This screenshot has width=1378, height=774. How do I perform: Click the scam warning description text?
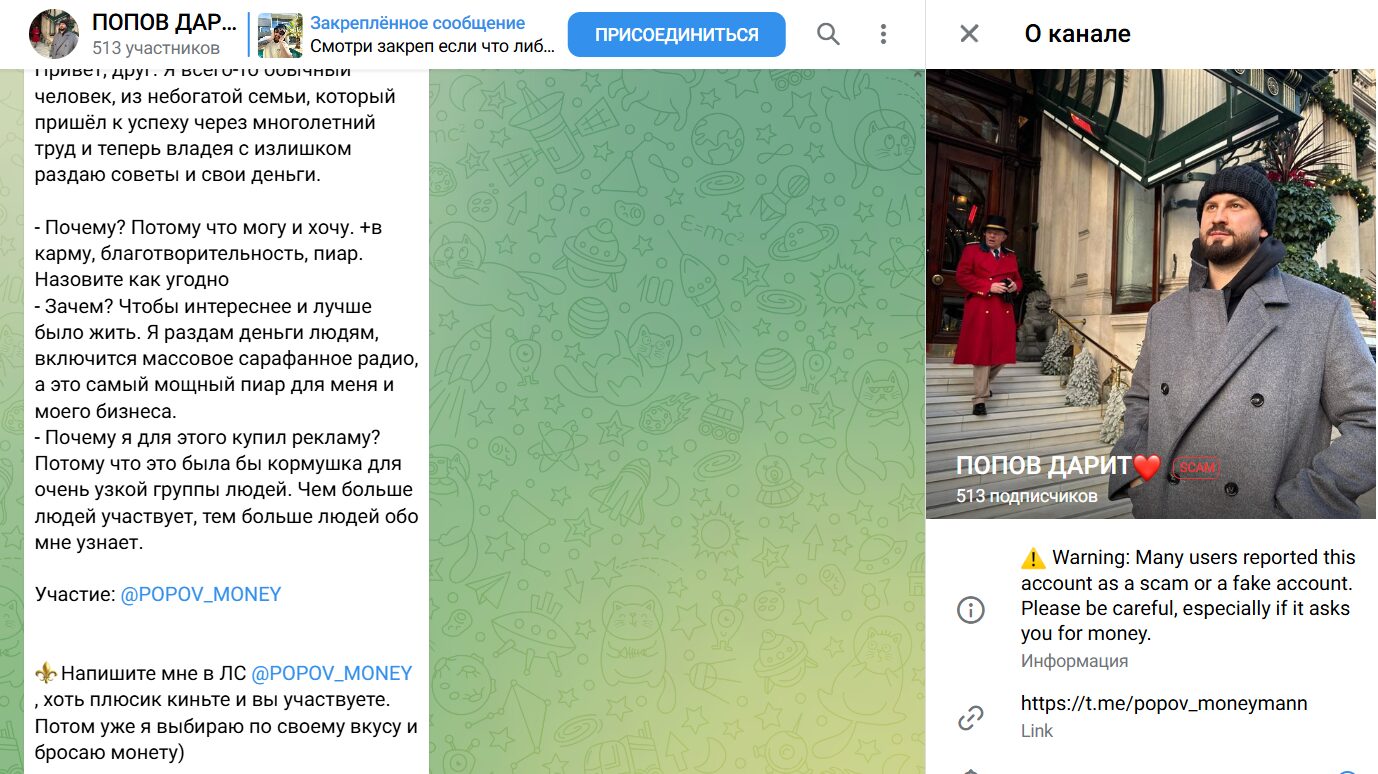tap(1187, 595)
